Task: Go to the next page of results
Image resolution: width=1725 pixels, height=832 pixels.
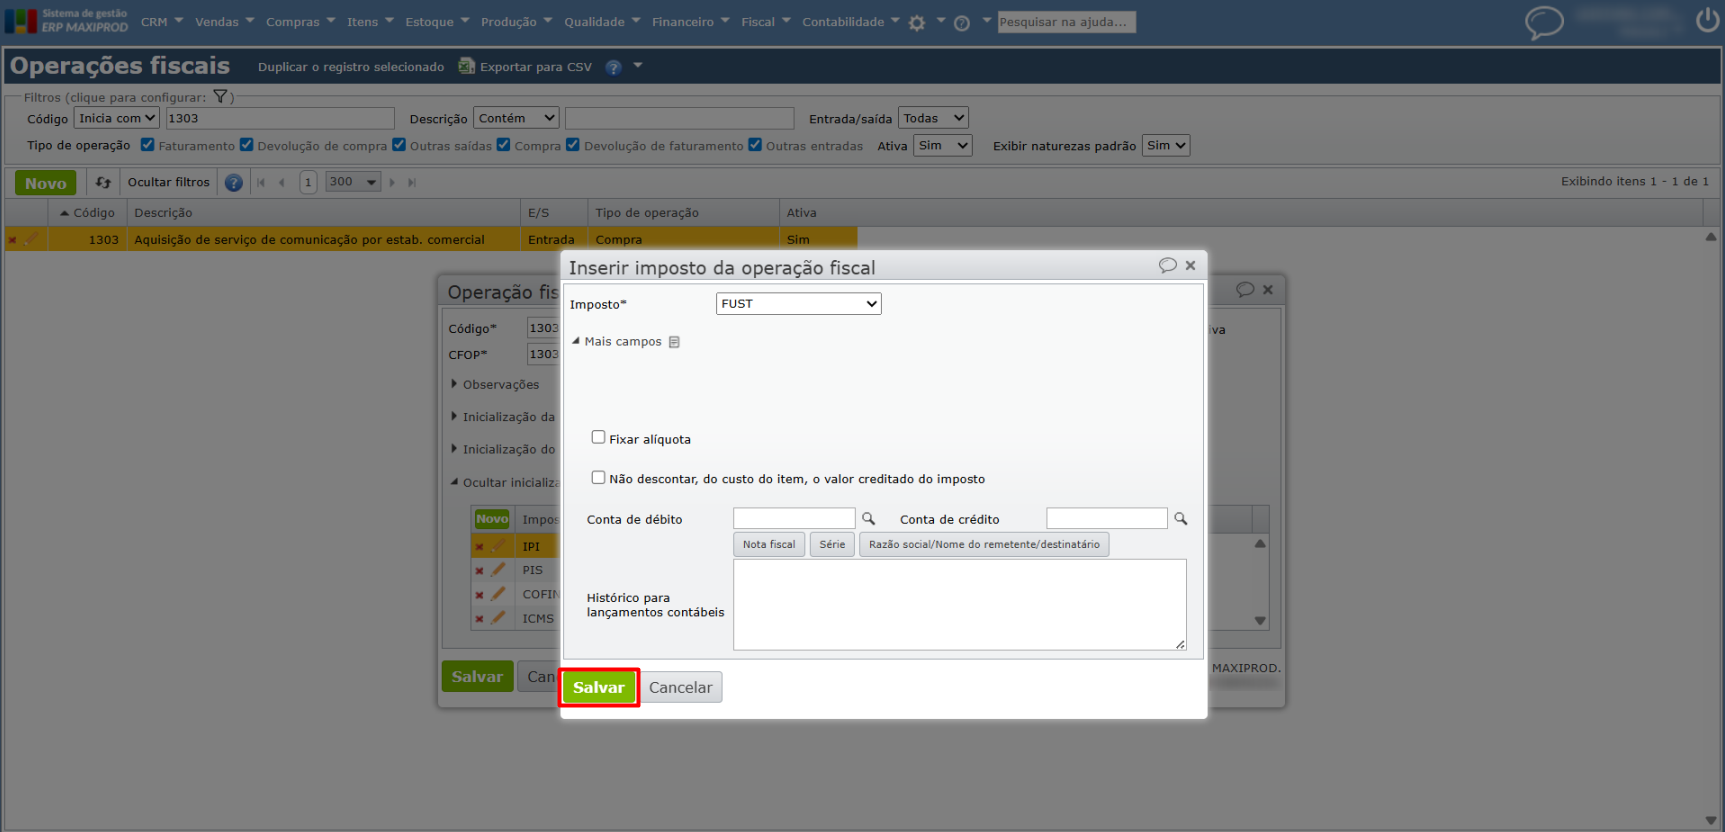Action: click(x=392, y=182)
